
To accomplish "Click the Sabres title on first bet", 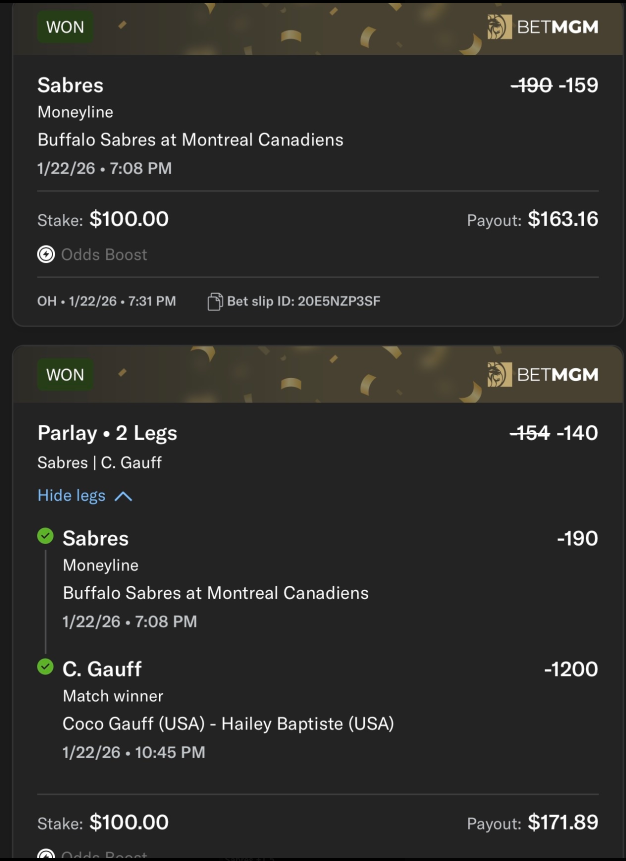I will [70, 85].
